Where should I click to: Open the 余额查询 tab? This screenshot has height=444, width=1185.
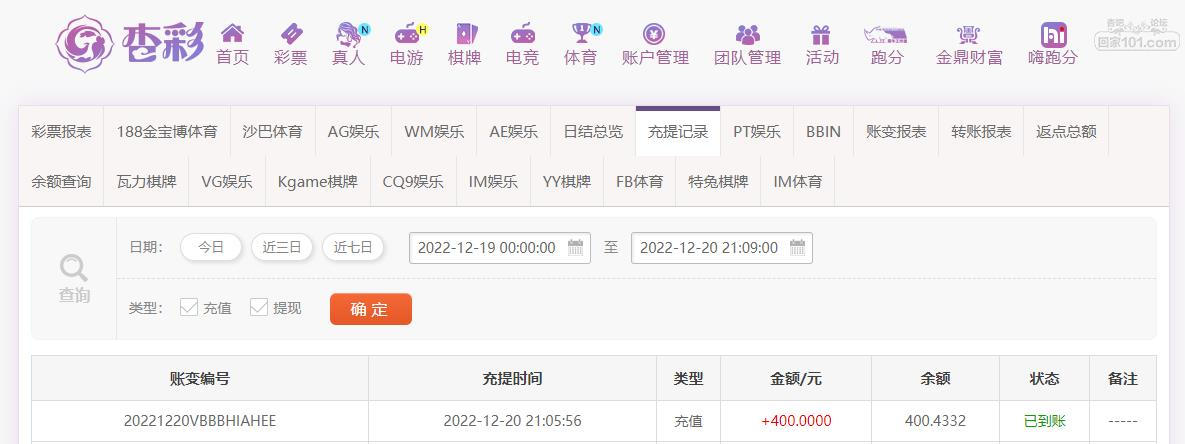pos(61,181)
